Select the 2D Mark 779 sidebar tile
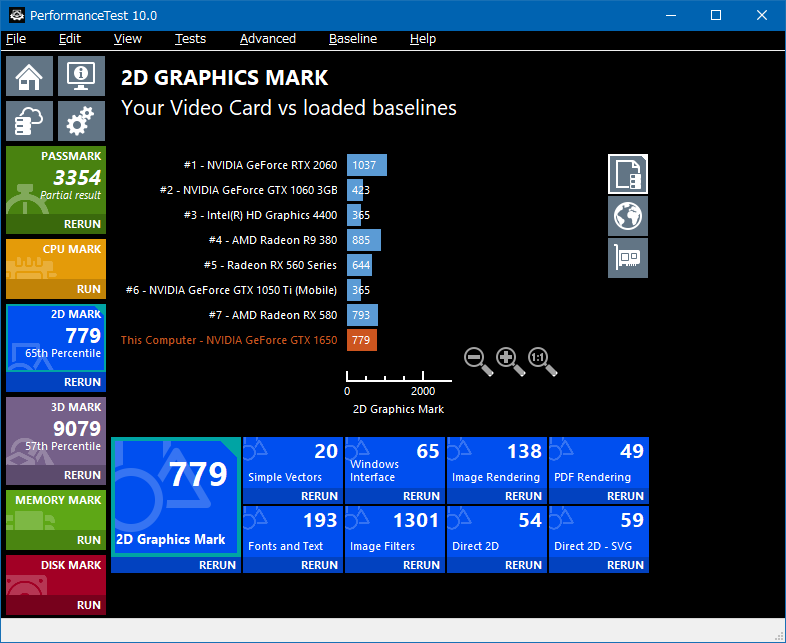This screenshot has height=643, width=786. [x=56, y=338]
